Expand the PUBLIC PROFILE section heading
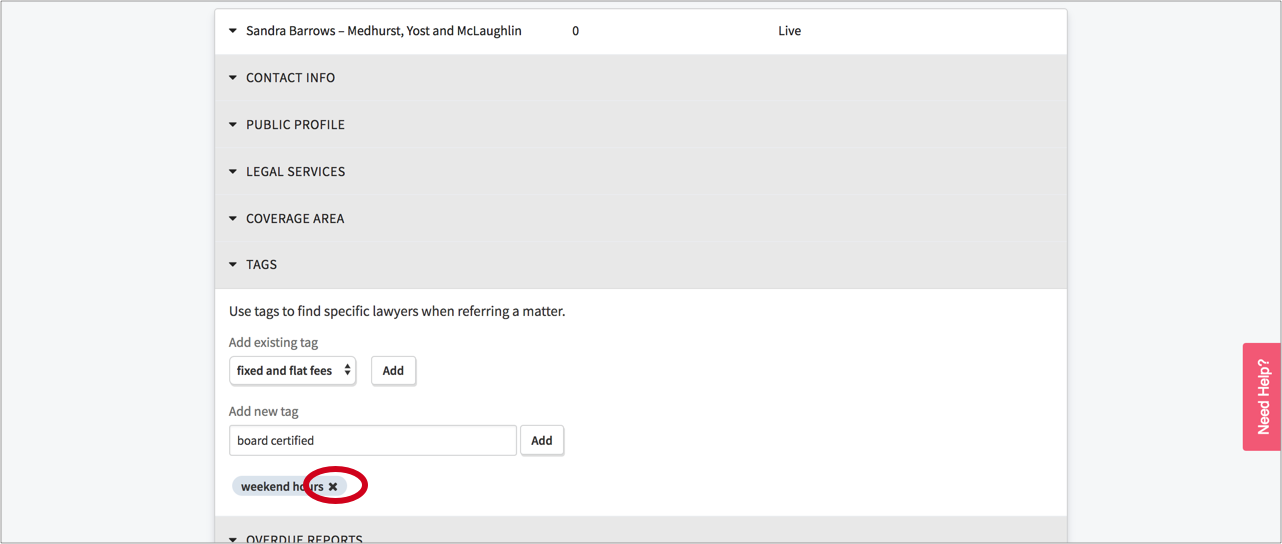This screenshot has width=1282, height=544. tap(295, 125)
